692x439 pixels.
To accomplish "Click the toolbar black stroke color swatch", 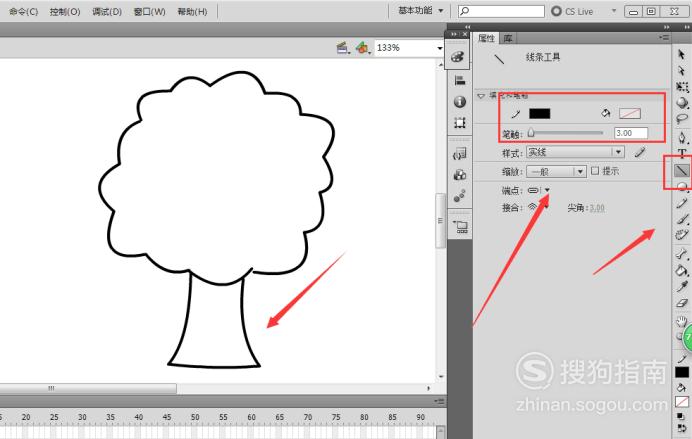I will pyautogui.click(x=681, y=372).
